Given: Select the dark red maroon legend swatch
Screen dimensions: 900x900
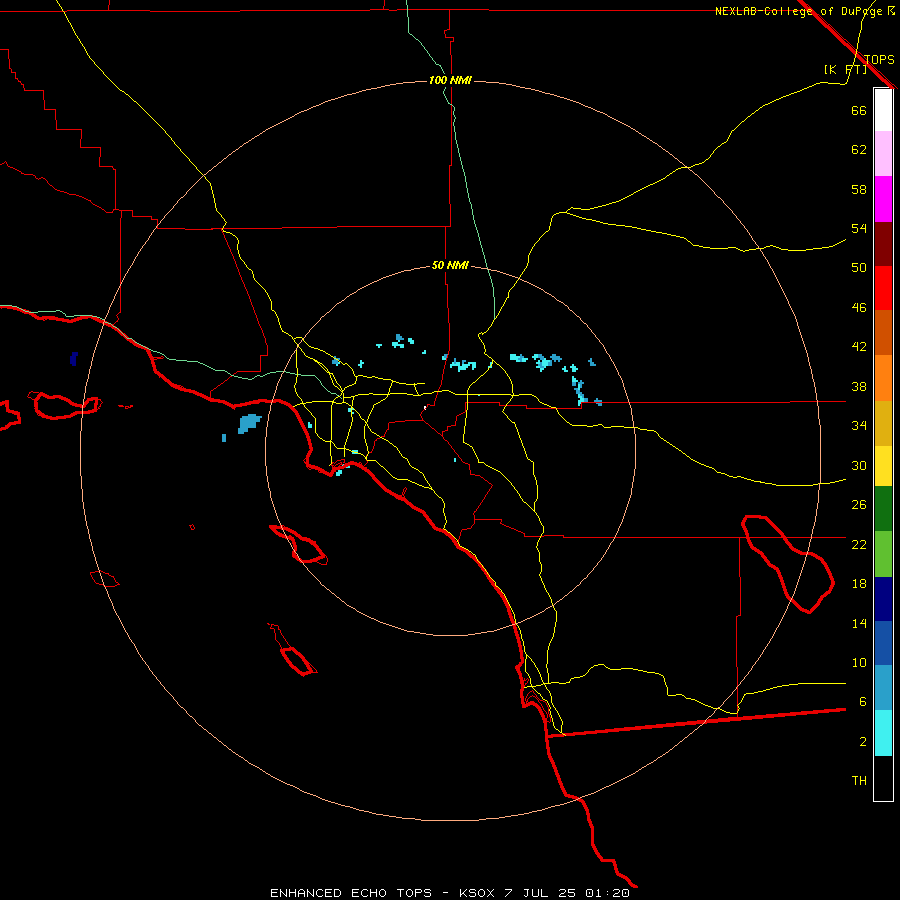Looking at the screenshot, I should tap(883, 244).
